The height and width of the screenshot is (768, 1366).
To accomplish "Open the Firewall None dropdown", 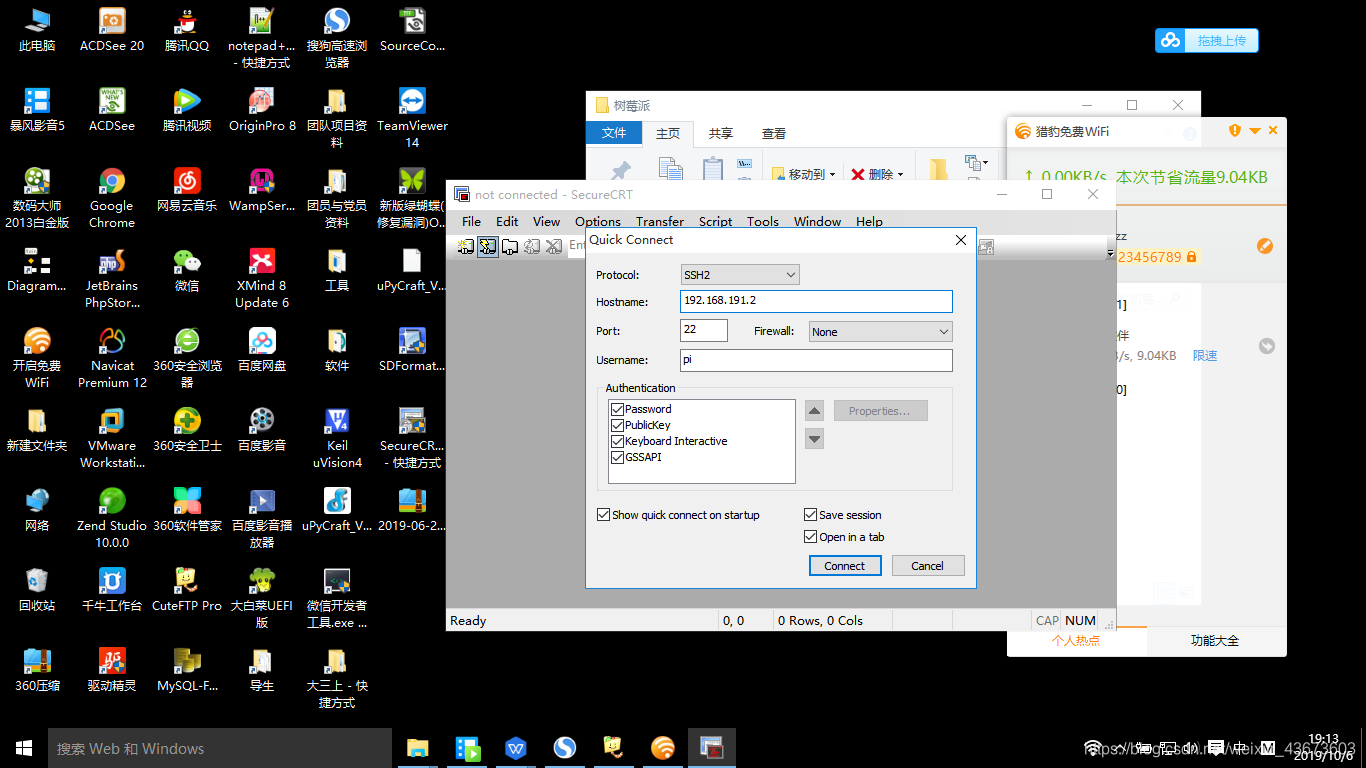I will tap(881, 332).
